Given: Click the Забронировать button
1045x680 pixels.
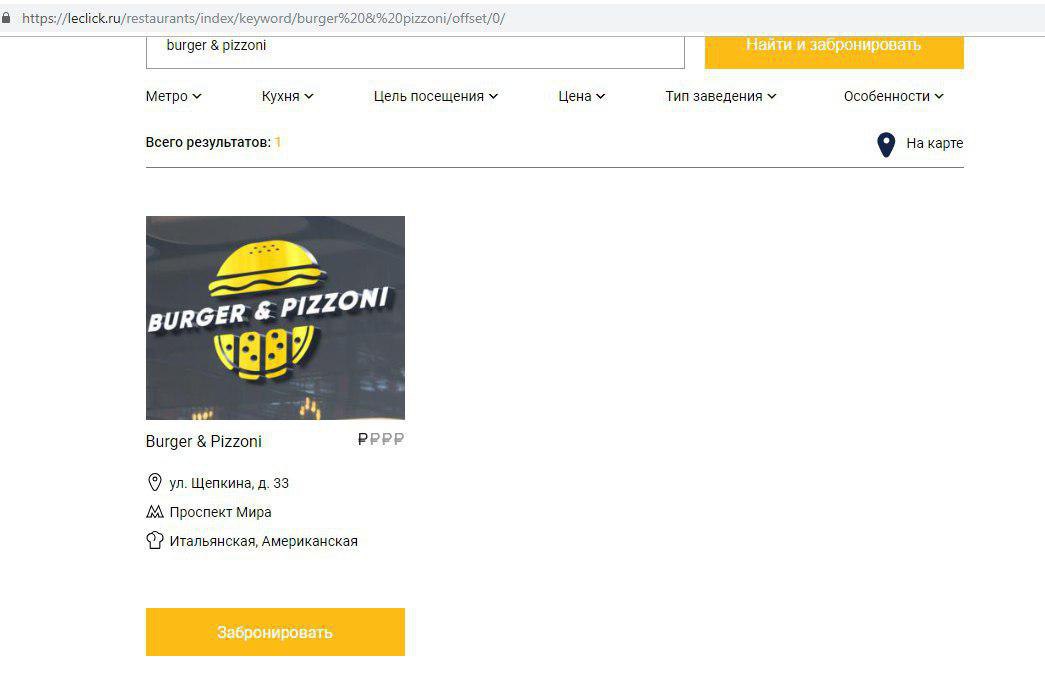Looking at the screenshot, I should pos(275,632).
